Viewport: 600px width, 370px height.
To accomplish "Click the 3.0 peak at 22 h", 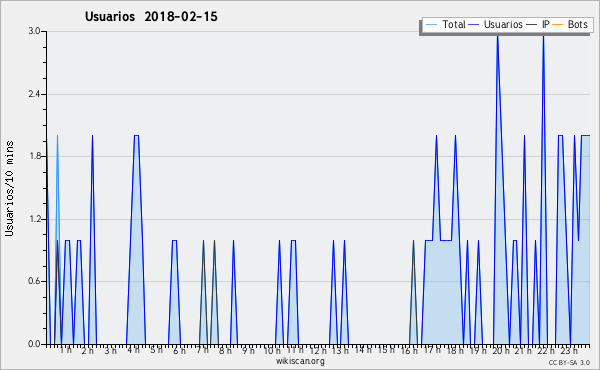I will pos(543,37).
